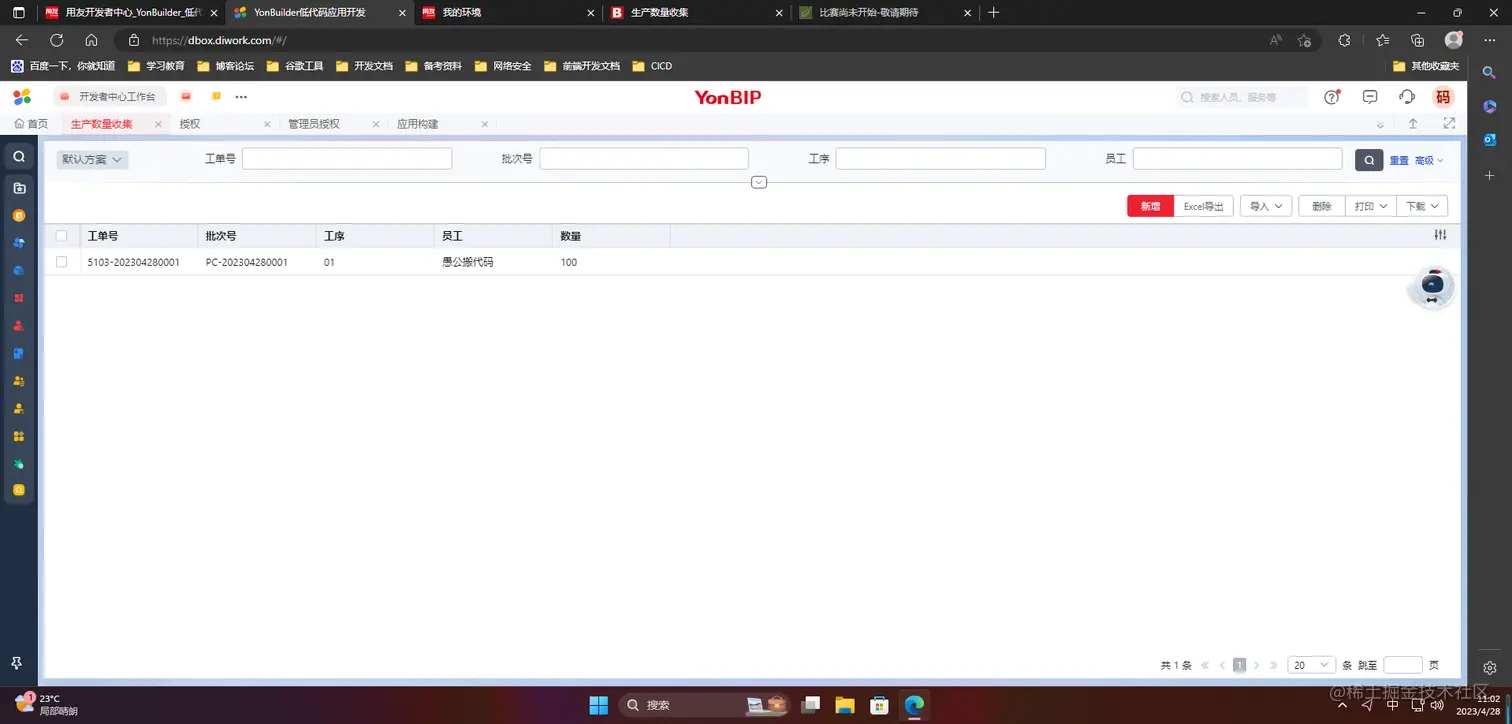The width and height of the screenshot is (1512, 724).
Task: Open the column settings icon on table header
Action: click(x=1440, y=235)
